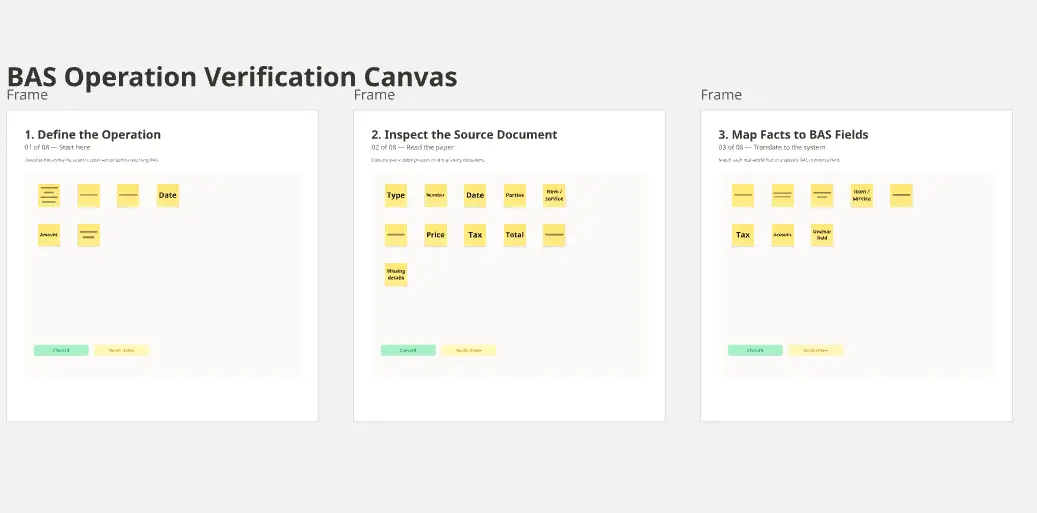Image resolution: width=1037 pixels, height=513 pixels.
Task: Select the '2. Inspect the Source Document' heading
Action: tap(464, 134)
